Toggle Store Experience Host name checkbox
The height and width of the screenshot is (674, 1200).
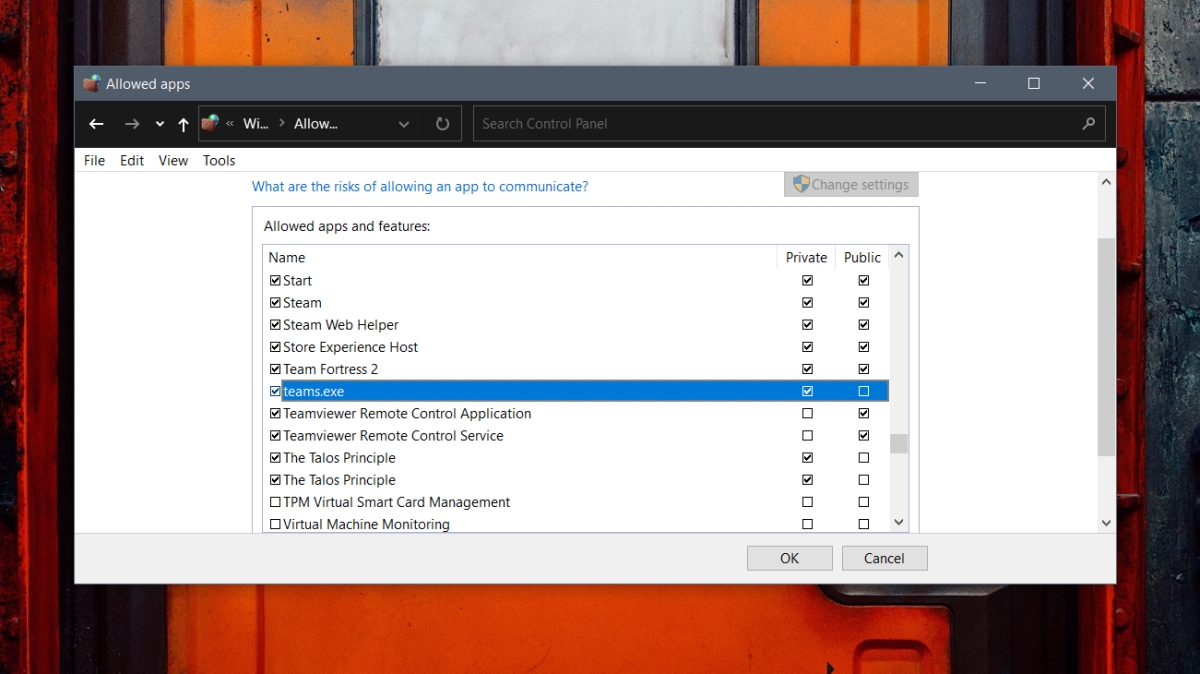pos(275,347)
